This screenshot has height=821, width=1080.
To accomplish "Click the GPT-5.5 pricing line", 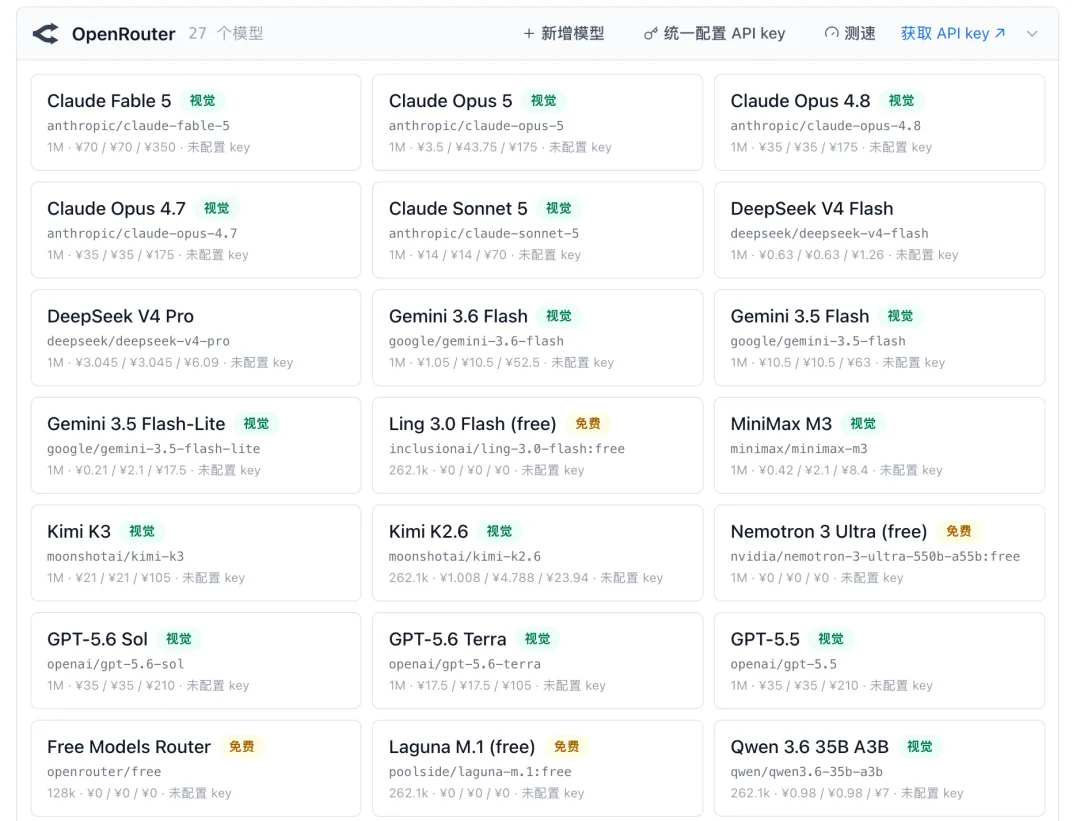I will pyautogui.click(x=831, y=685).
